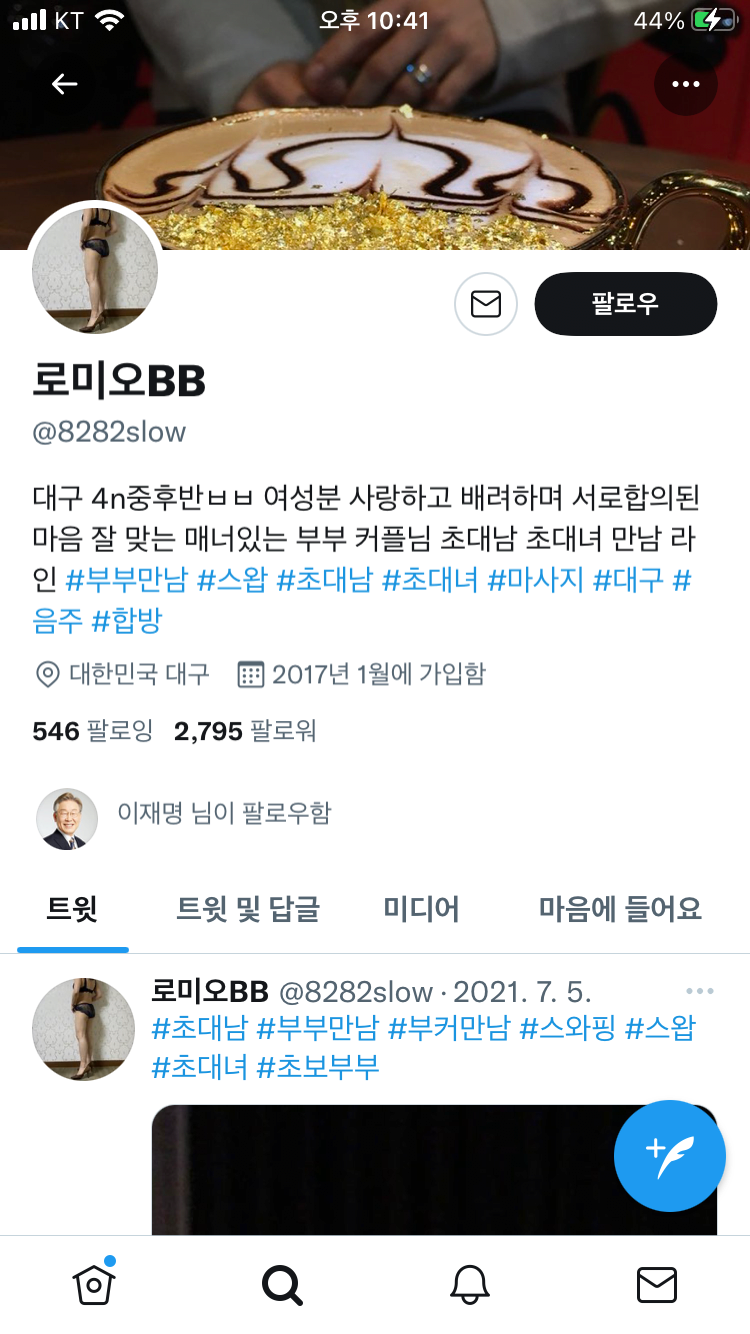Open the search magnifier icon
The image size is (750, 1334).
click(x=282, y=1285)
